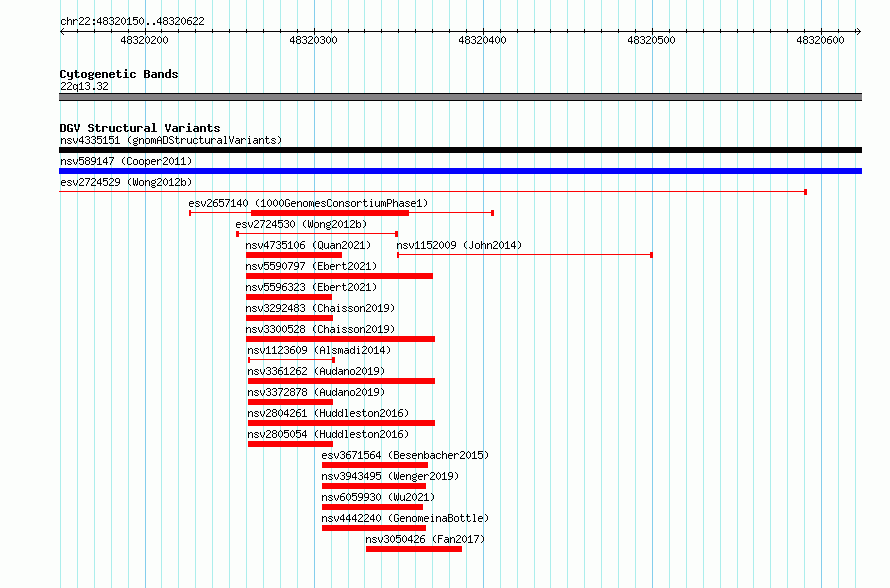Open esv2724529 (Wong2012b) label

point(126,182)
